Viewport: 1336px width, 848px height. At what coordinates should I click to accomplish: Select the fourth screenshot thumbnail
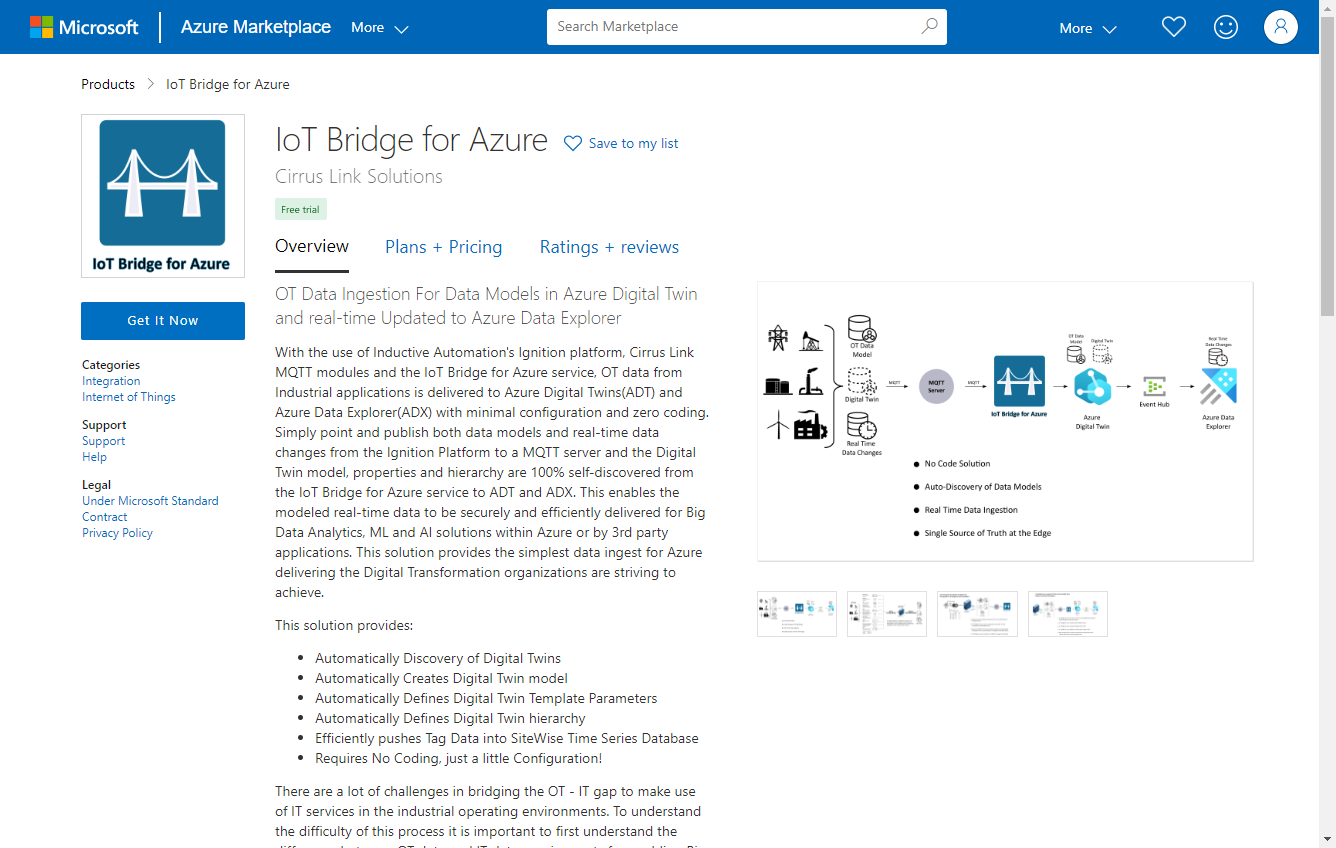[1067, 613]
